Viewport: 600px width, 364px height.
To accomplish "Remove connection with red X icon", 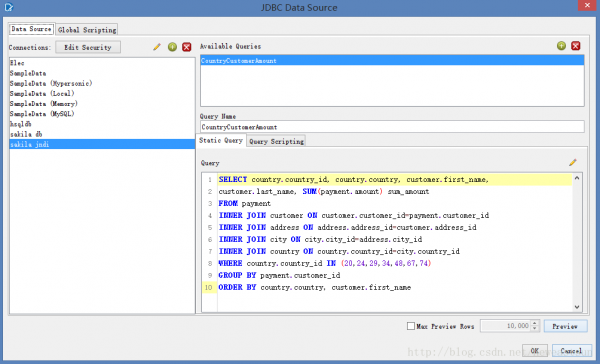I will (187, 47).
